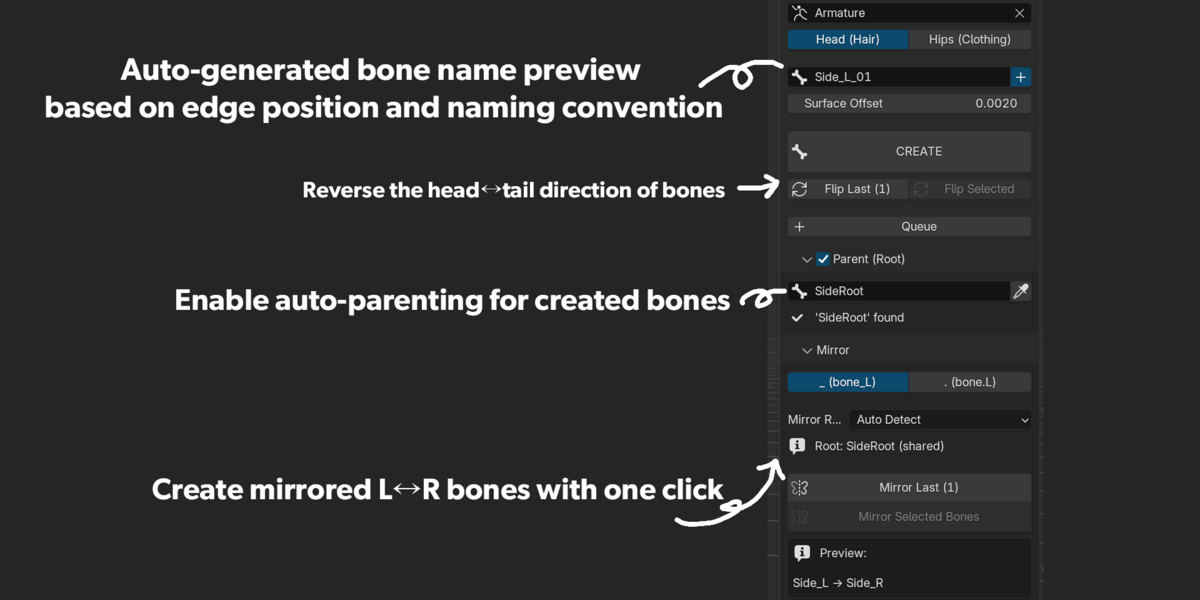Clear the Armature field with X
Image resolution: width=1200 pixels, height=600 pixels.
tap(1019, 13)
